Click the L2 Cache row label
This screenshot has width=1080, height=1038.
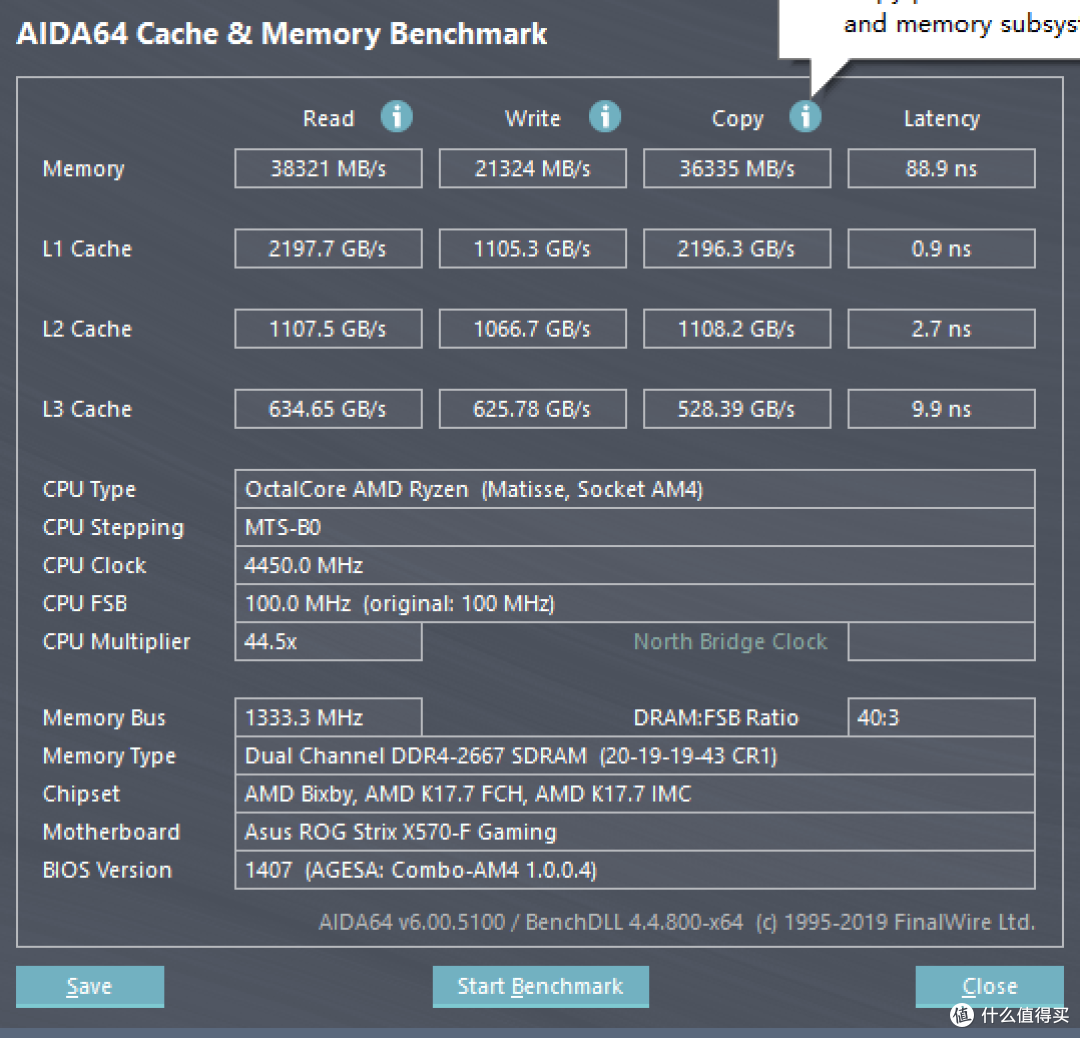point(87,329)
